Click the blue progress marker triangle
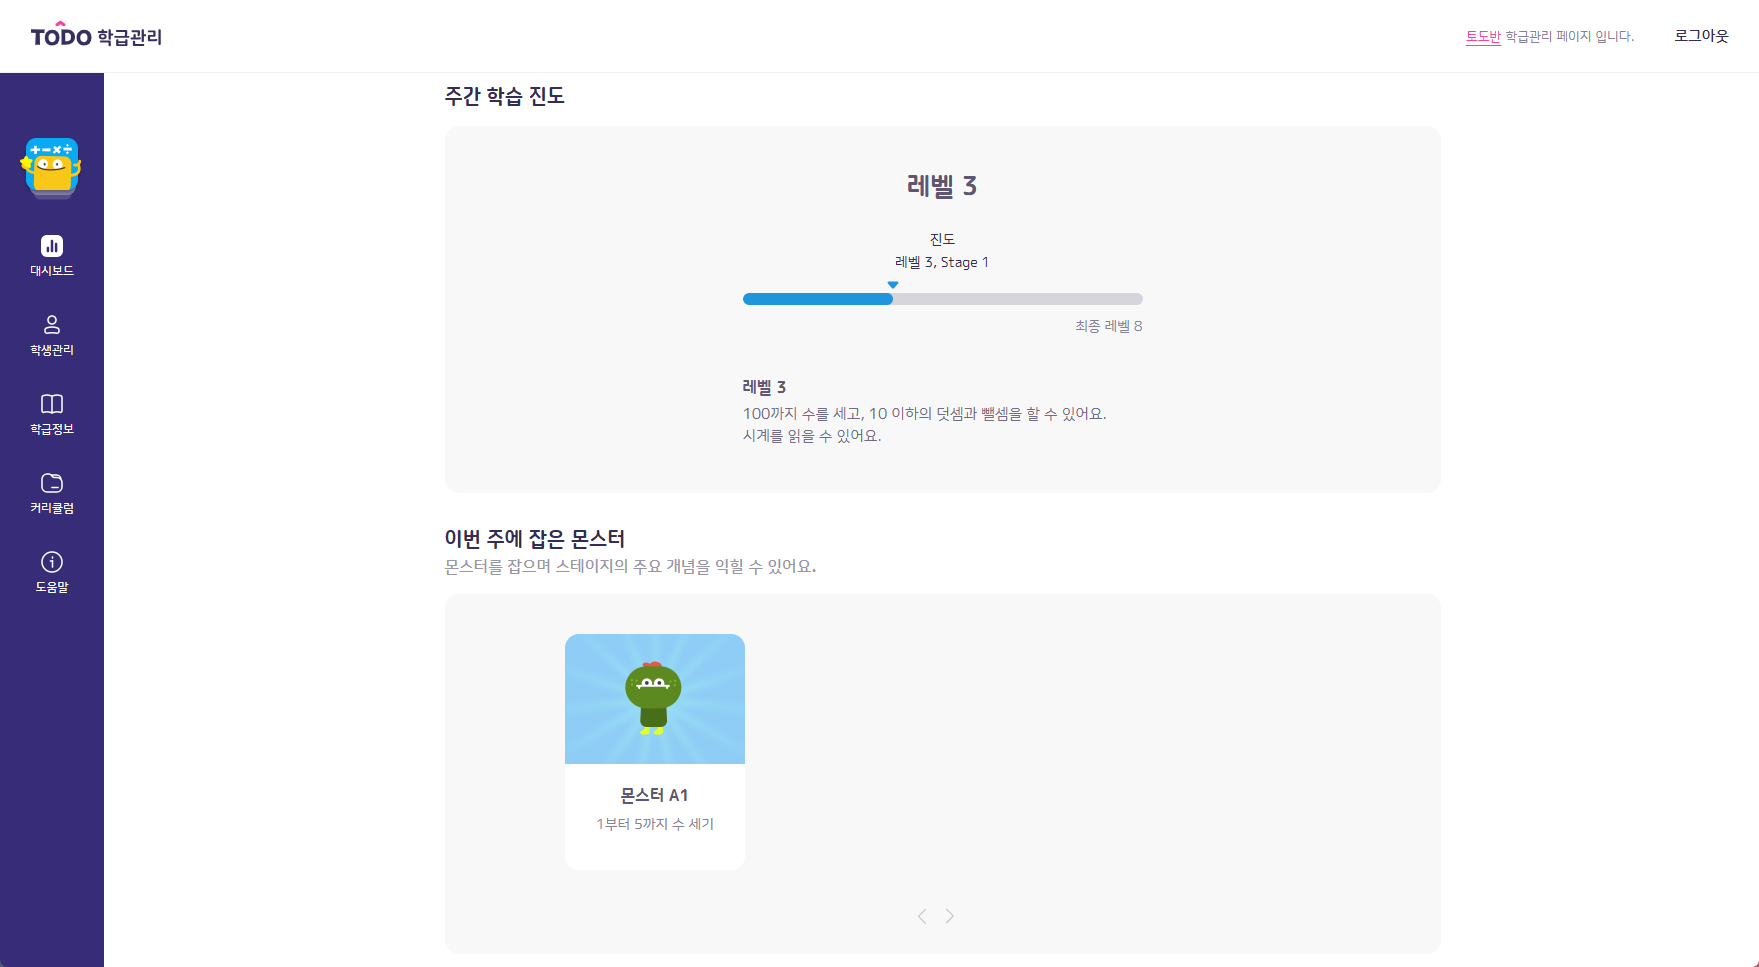The height and width of the screenshot is (967, 1759). 893,285
